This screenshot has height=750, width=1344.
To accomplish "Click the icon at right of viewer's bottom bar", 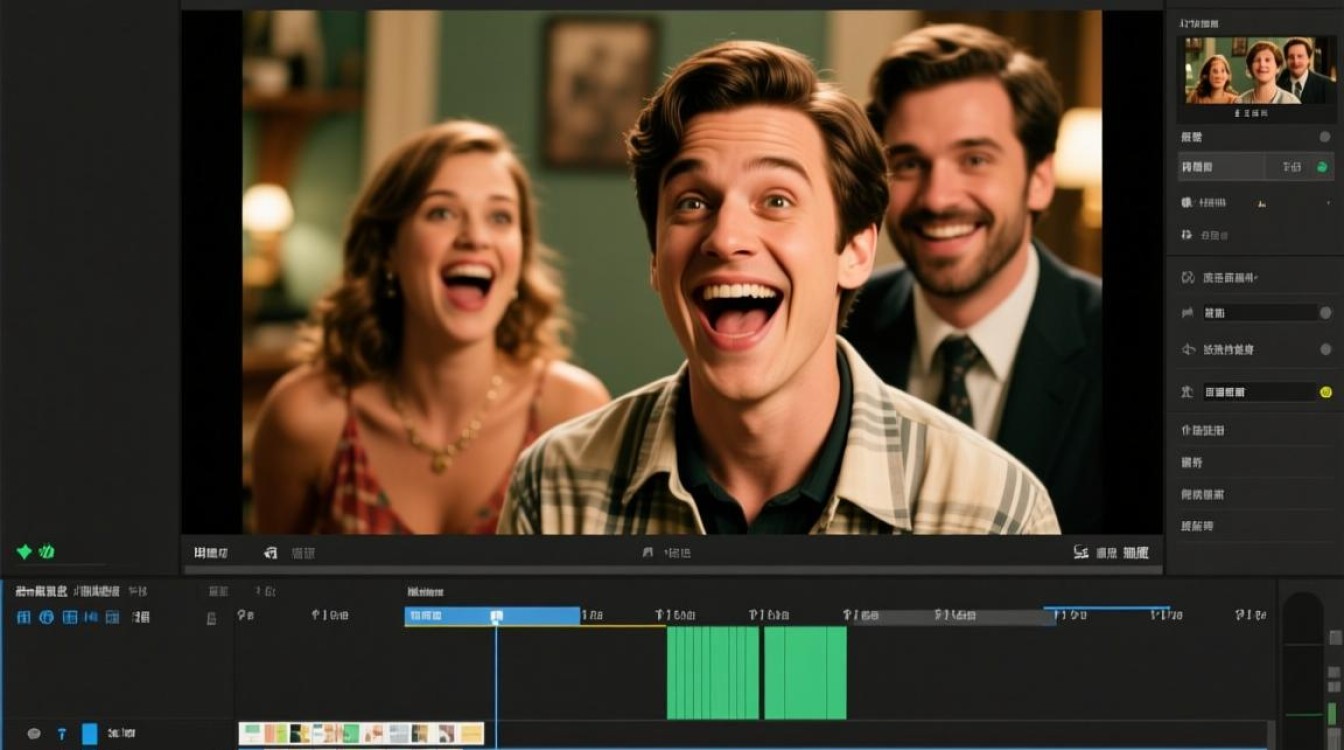I will pyautogui.click(x=1080, y=552).
